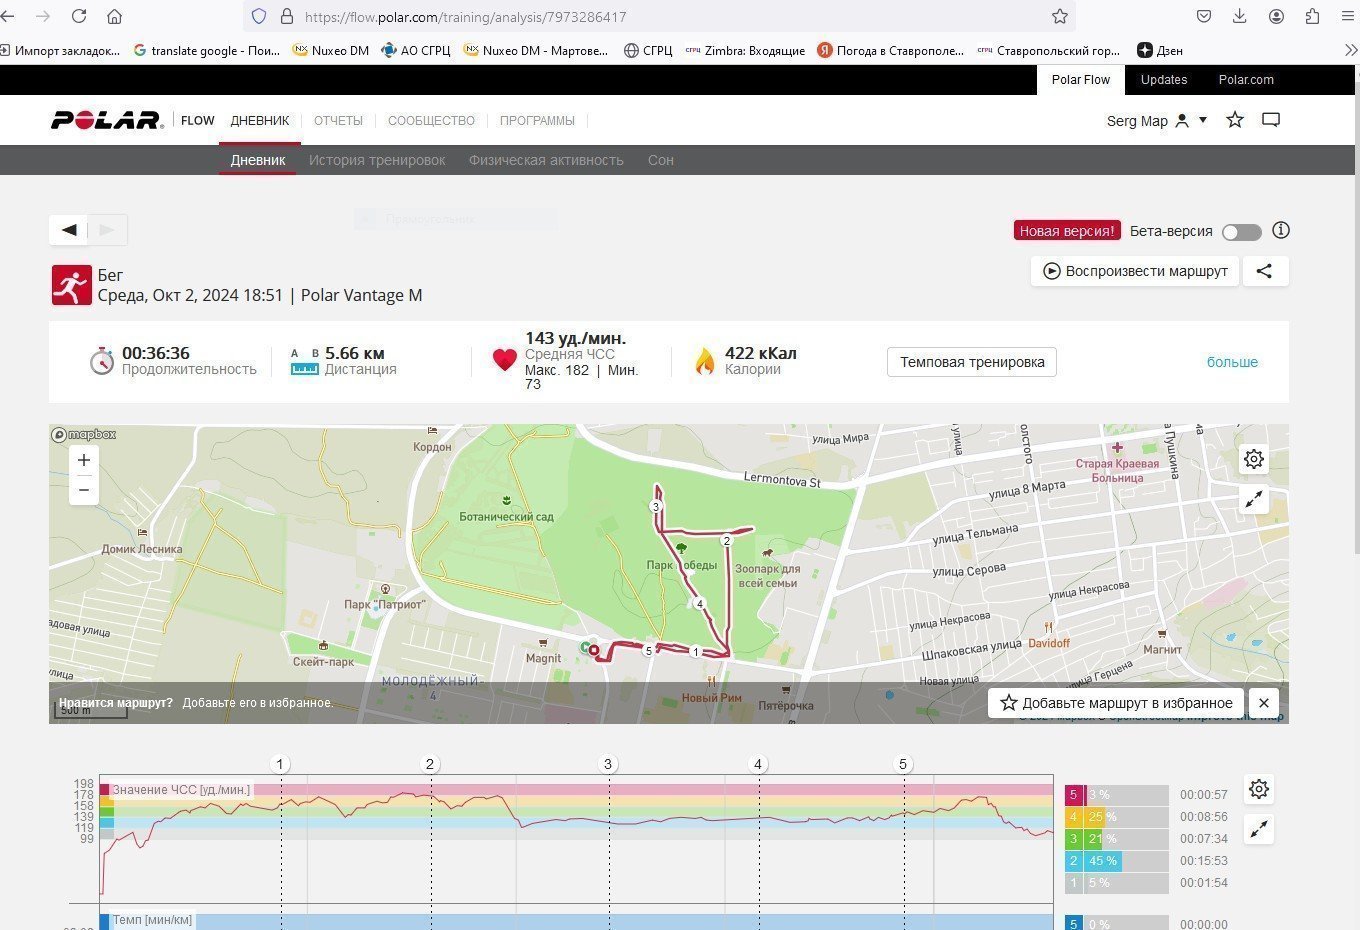The height and width of the screenshot is (930, 1360).
Task: Click the red running sport icon
Action: [x=71, y=285]
